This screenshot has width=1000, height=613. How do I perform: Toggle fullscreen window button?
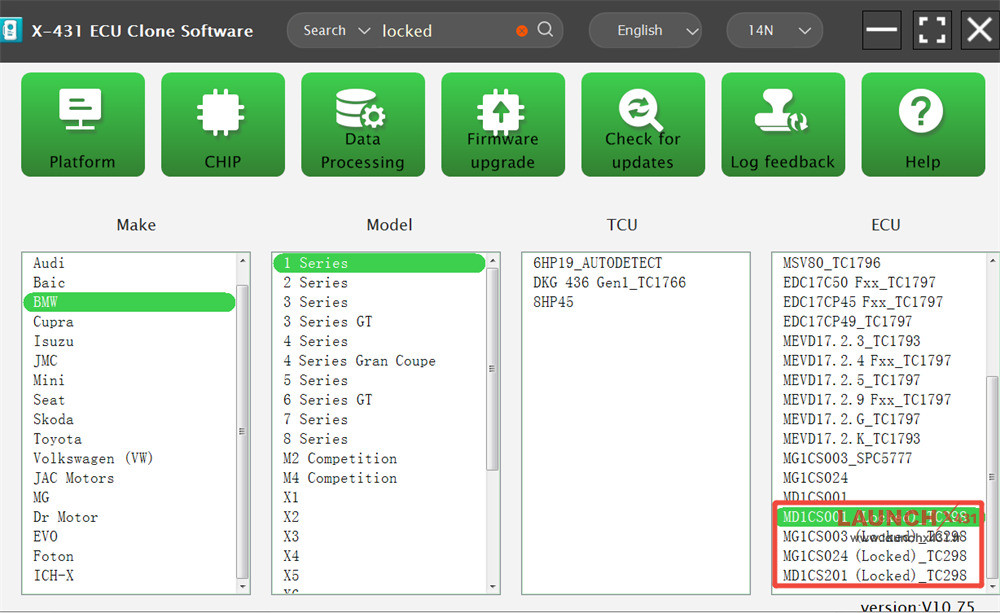click(x=931, y=30)
